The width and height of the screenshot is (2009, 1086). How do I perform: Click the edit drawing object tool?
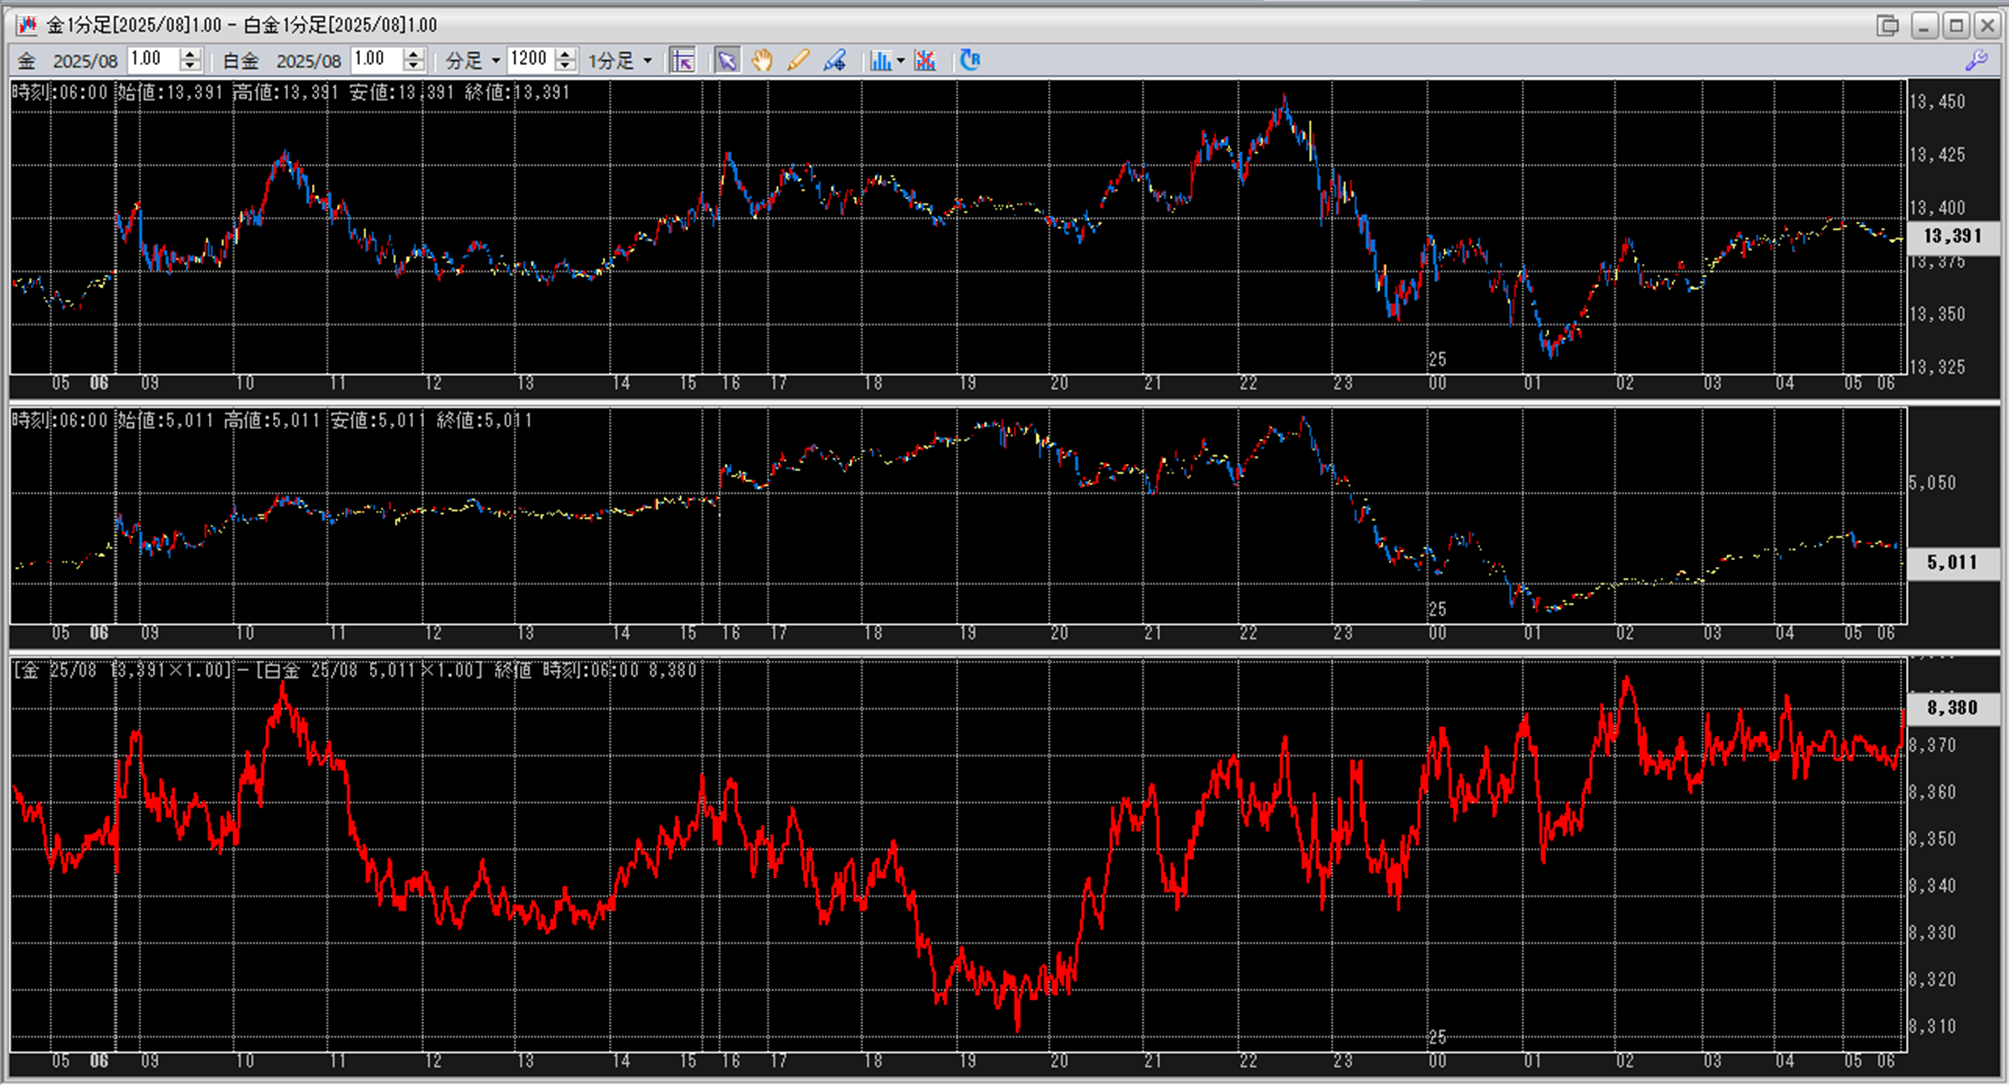[834, 61]
